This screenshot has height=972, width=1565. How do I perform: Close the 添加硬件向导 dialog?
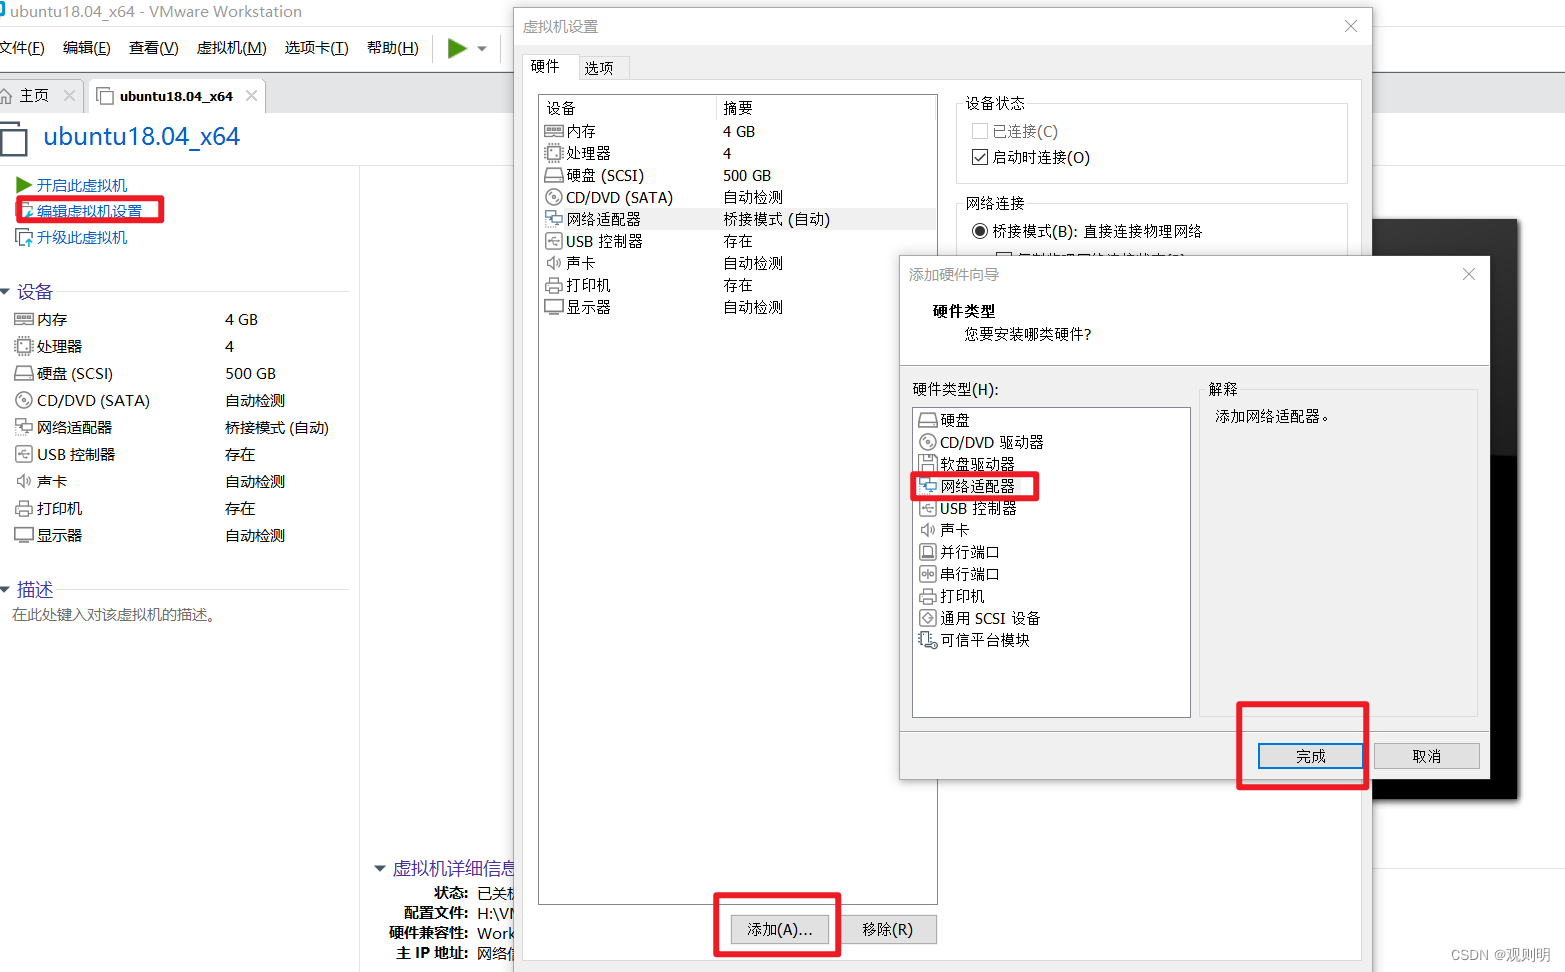[x=1468, y=274]
